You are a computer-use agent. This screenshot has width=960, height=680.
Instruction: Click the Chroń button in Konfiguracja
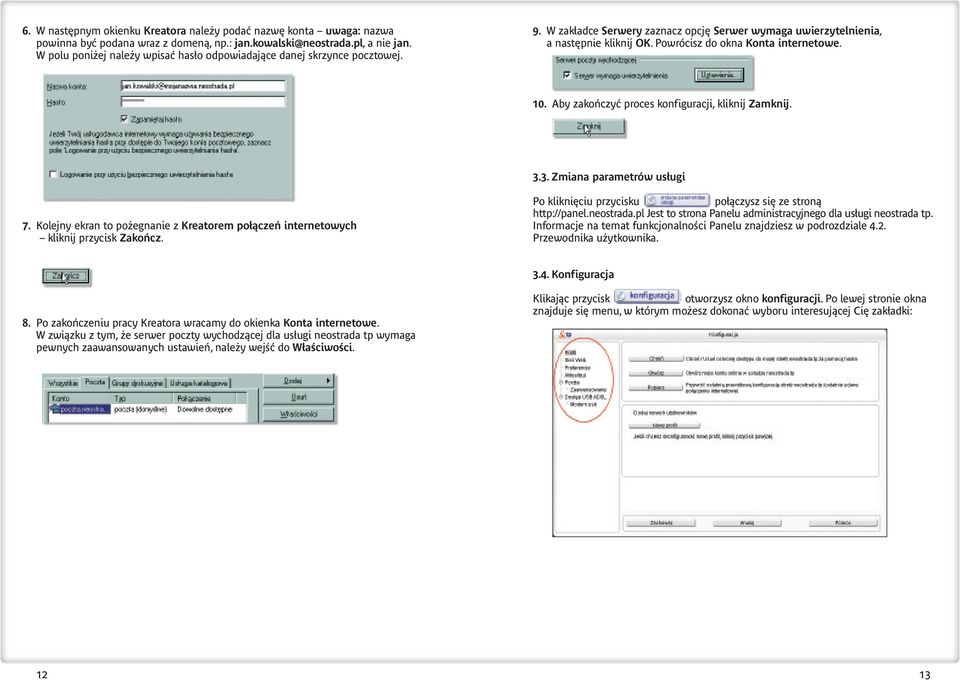(x=656, y=359)
